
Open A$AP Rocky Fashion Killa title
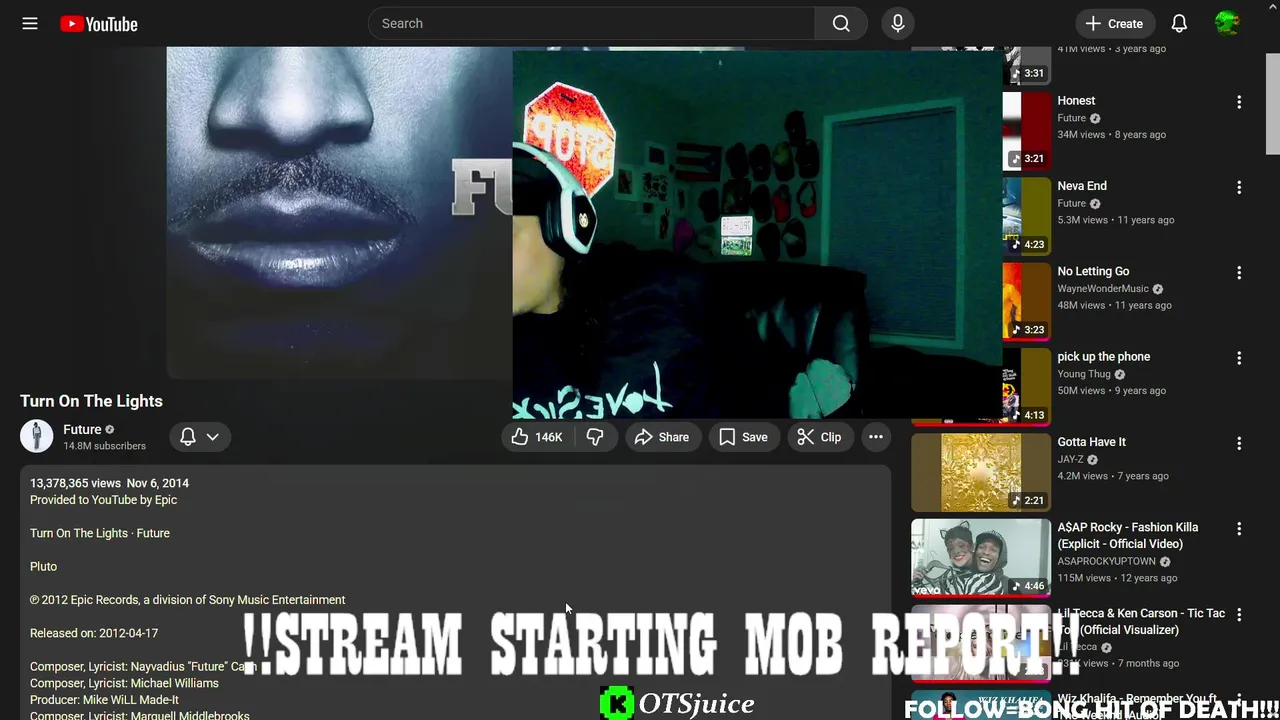[1127, 535]
